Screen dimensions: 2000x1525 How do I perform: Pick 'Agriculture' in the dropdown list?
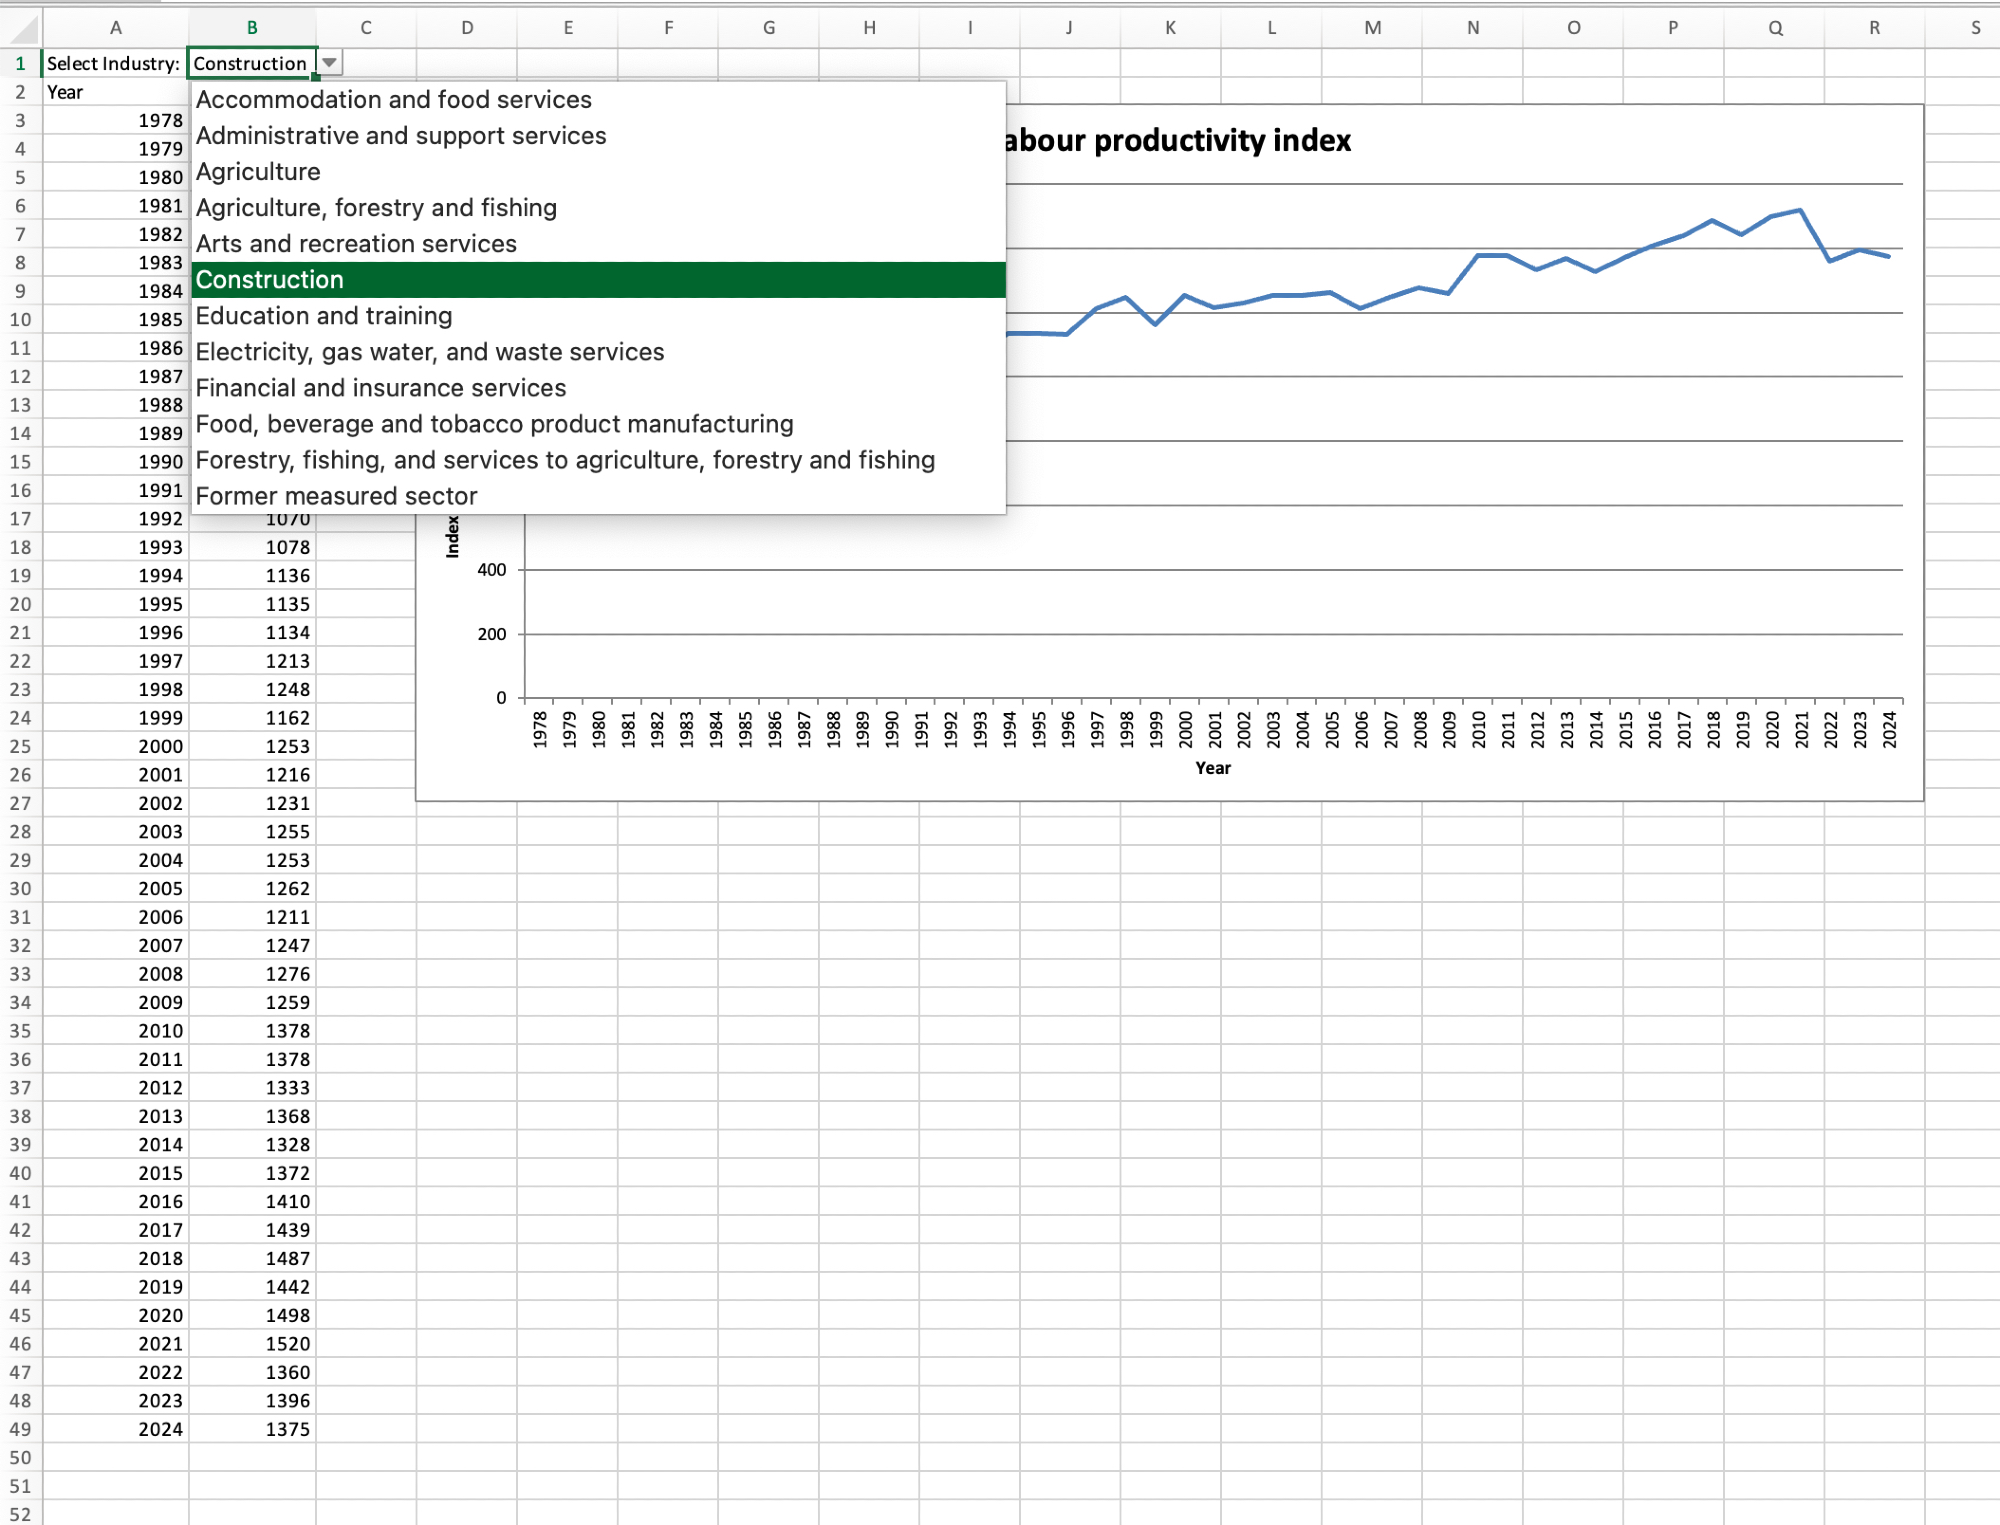258,172
